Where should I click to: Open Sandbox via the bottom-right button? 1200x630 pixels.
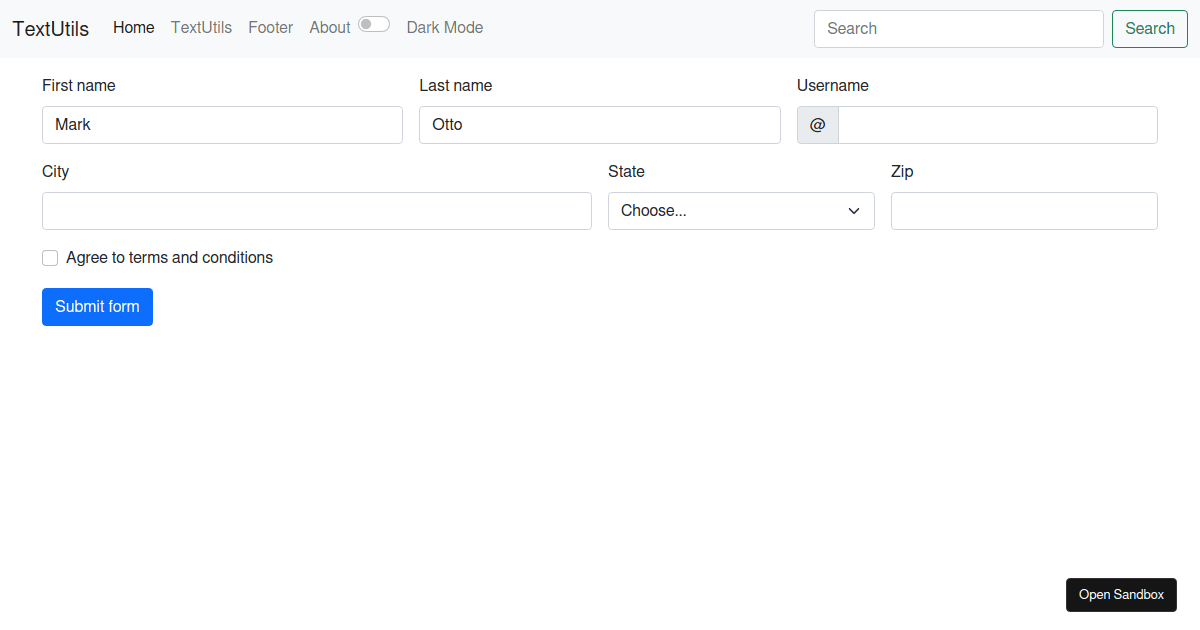[x=1121, y=594]
